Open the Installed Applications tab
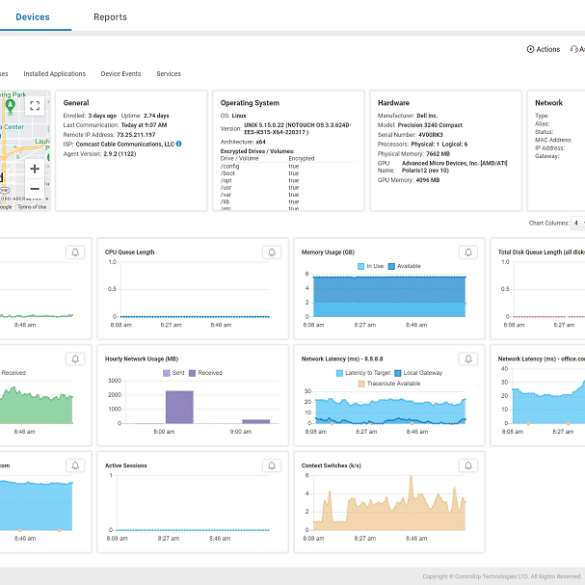 54,74
